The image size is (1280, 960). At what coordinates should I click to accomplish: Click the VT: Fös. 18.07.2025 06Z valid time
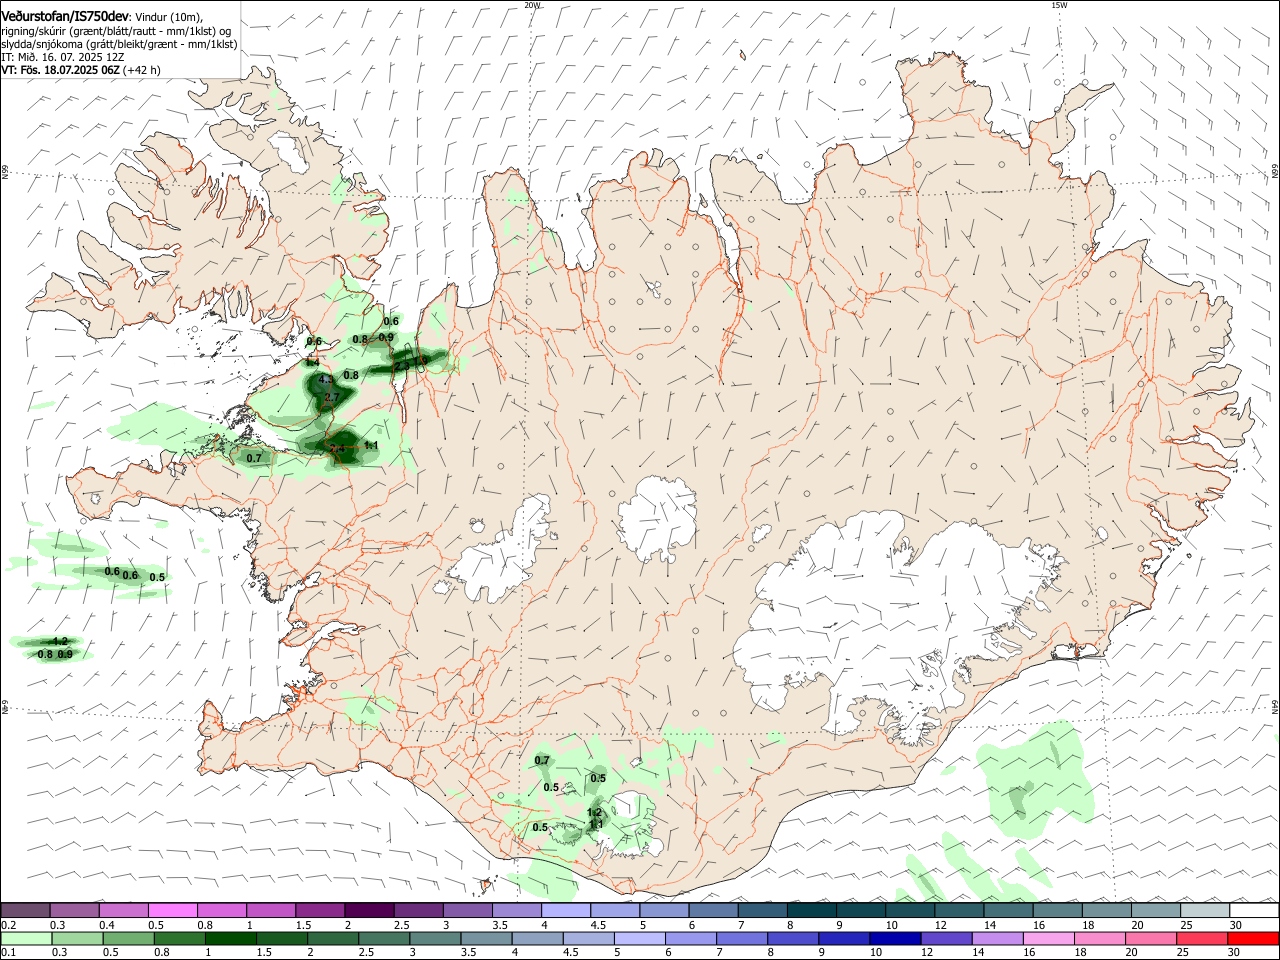pos(60,71)
